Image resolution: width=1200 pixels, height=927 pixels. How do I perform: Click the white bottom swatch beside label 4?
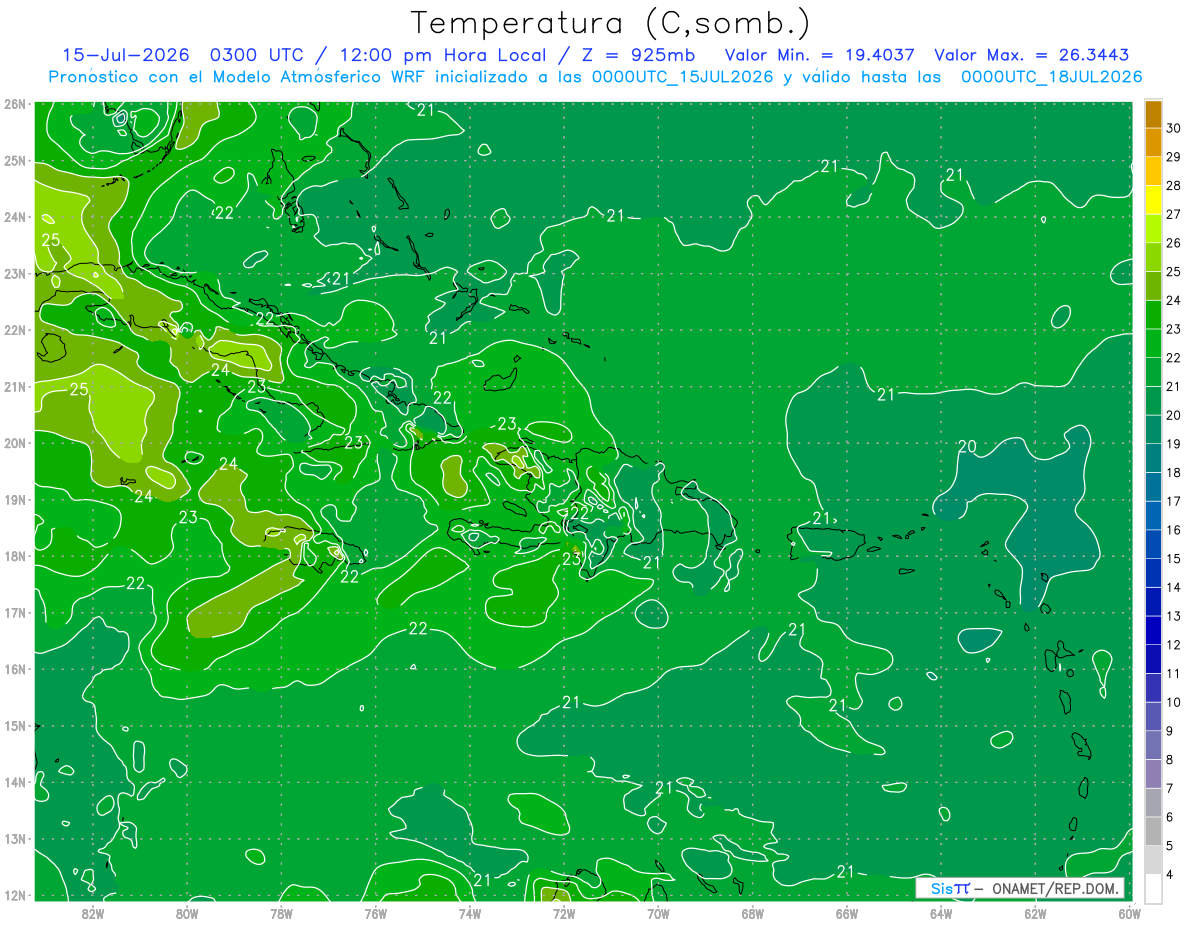coord(1153,888)
